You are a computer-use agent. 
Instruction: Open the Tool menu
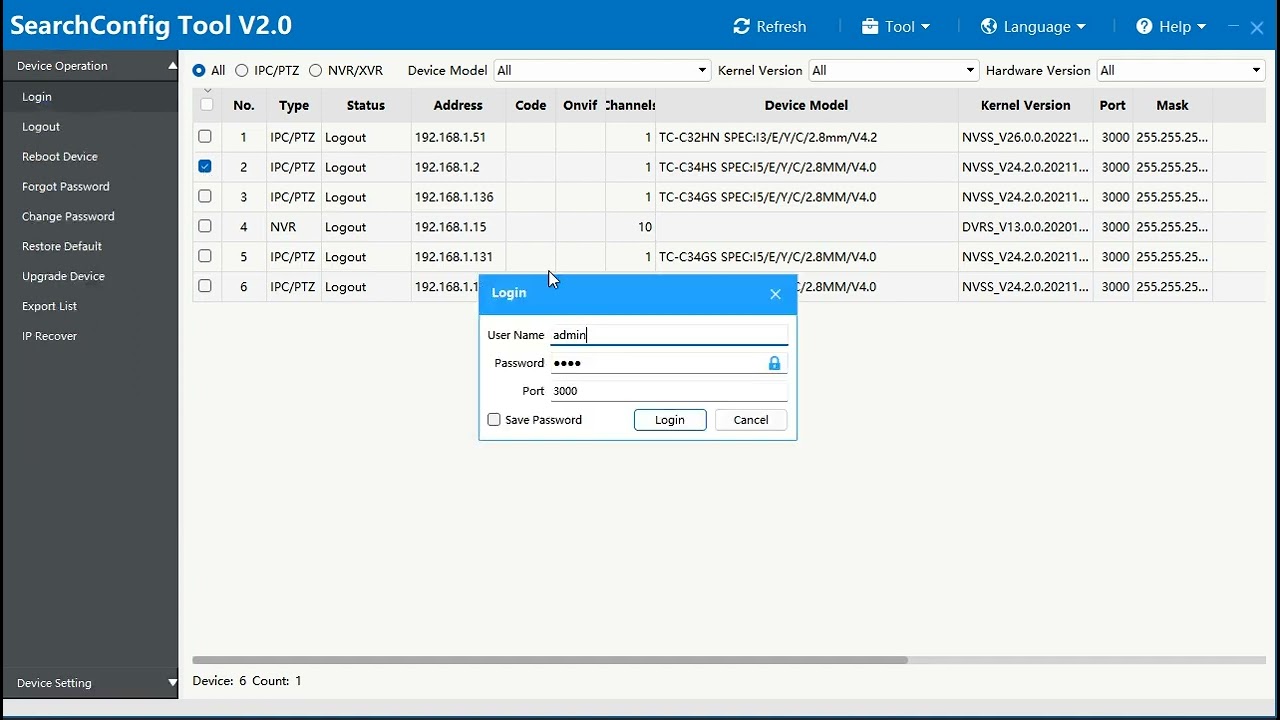pyautogui.click(x=895, y=27)
